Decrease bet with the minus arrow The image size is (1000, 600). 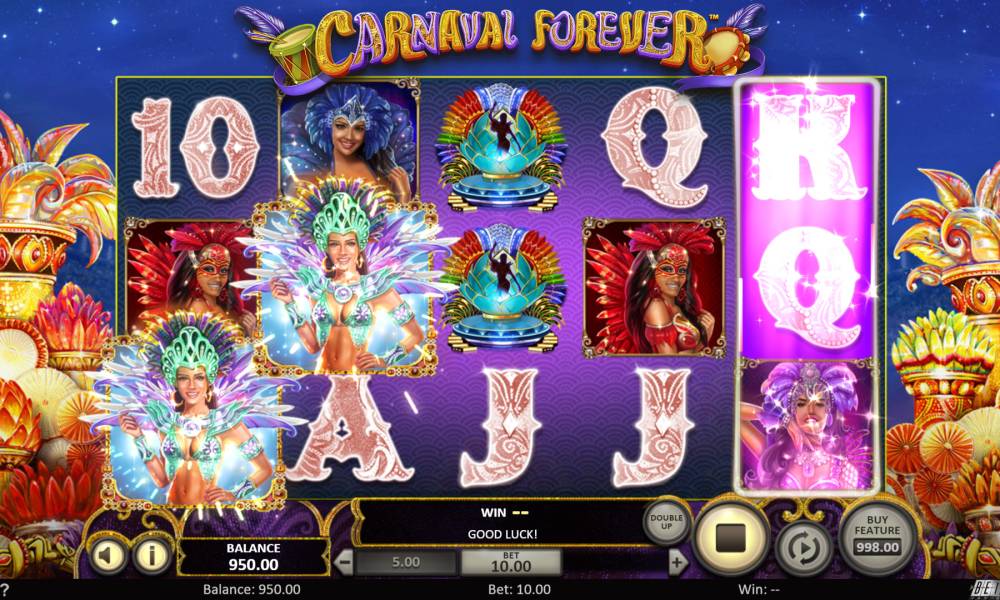pos(343,562)
